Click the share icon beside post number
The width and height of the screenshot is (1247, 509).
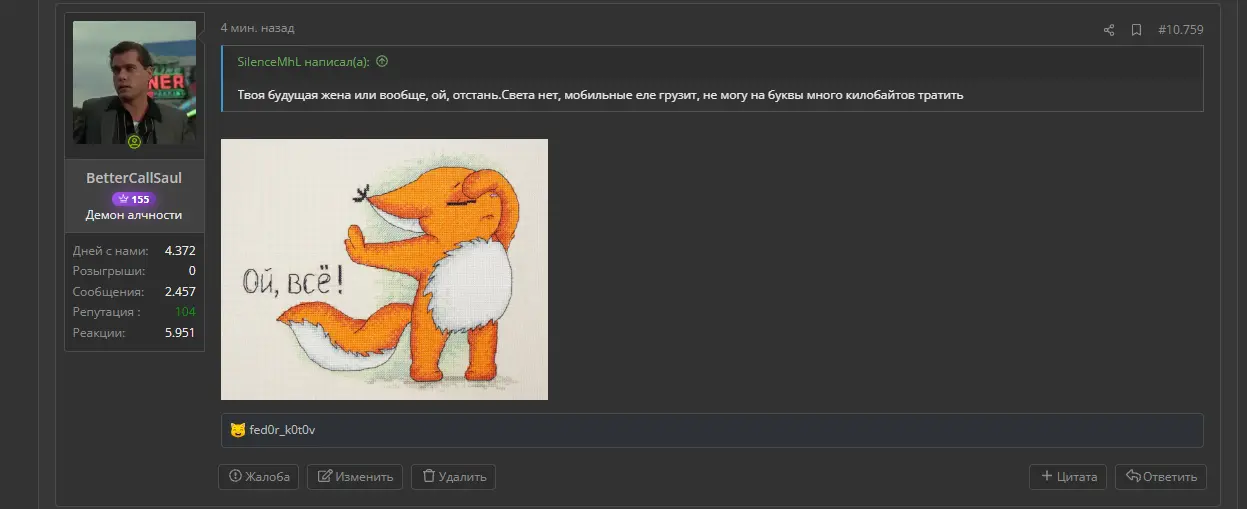tap(1109, 30)
